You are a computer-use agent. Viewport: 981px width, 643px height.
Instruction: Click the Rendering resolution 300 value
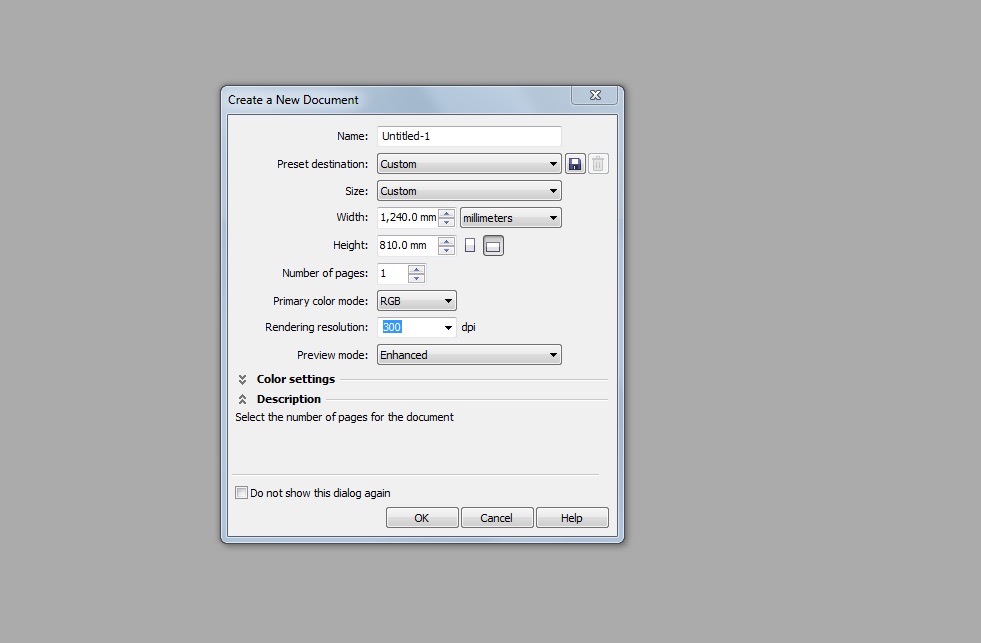click(392, 327)
